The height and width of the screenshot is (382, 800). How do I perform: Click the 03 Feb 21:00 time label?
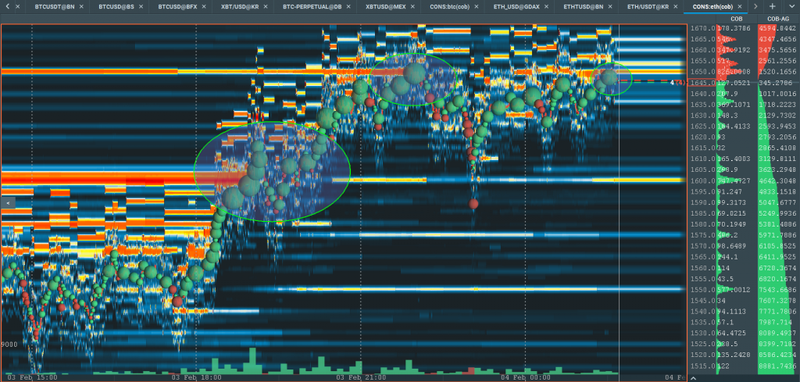[x=362, y=378]
